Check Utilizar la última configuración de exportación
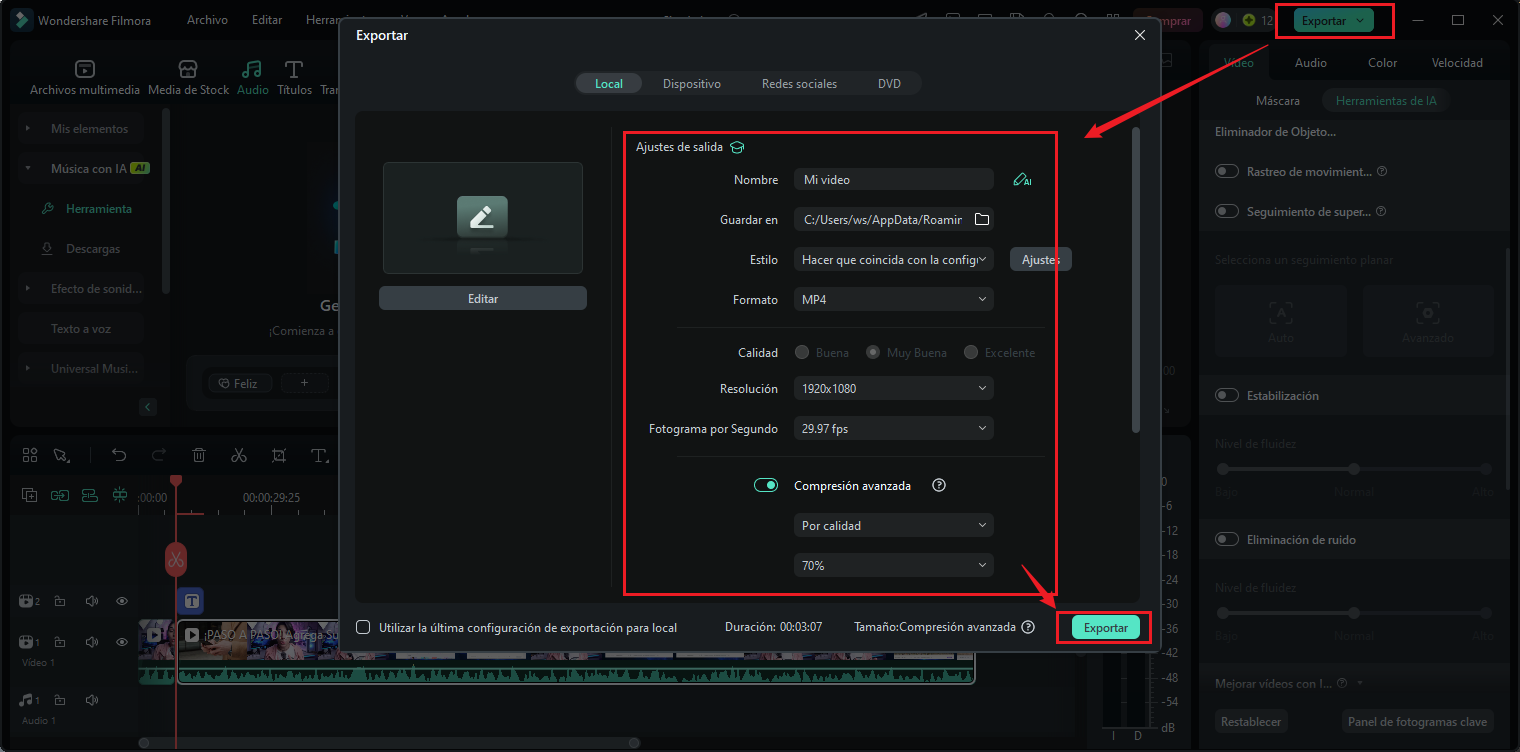1520x752 pixels. click(363, 627)
